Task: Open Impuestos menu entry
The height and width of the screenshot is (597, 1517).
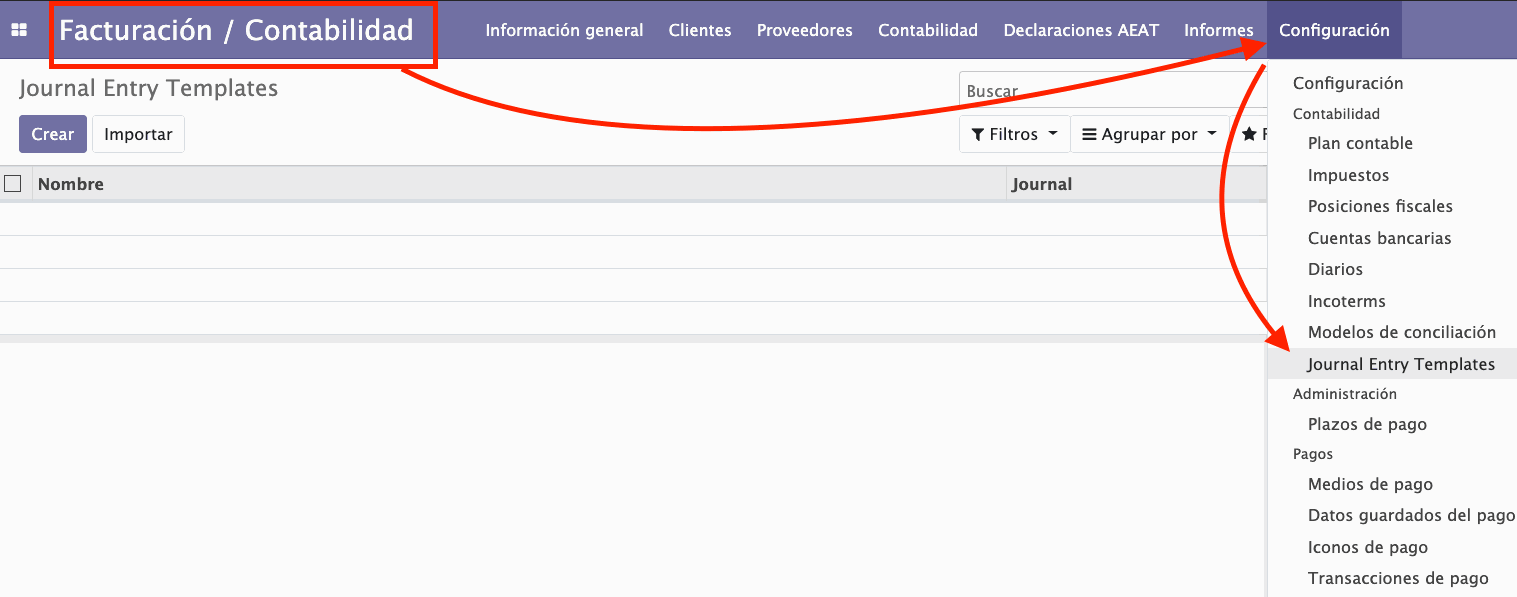Action: pyautogui.click(x=1348, y=175)
